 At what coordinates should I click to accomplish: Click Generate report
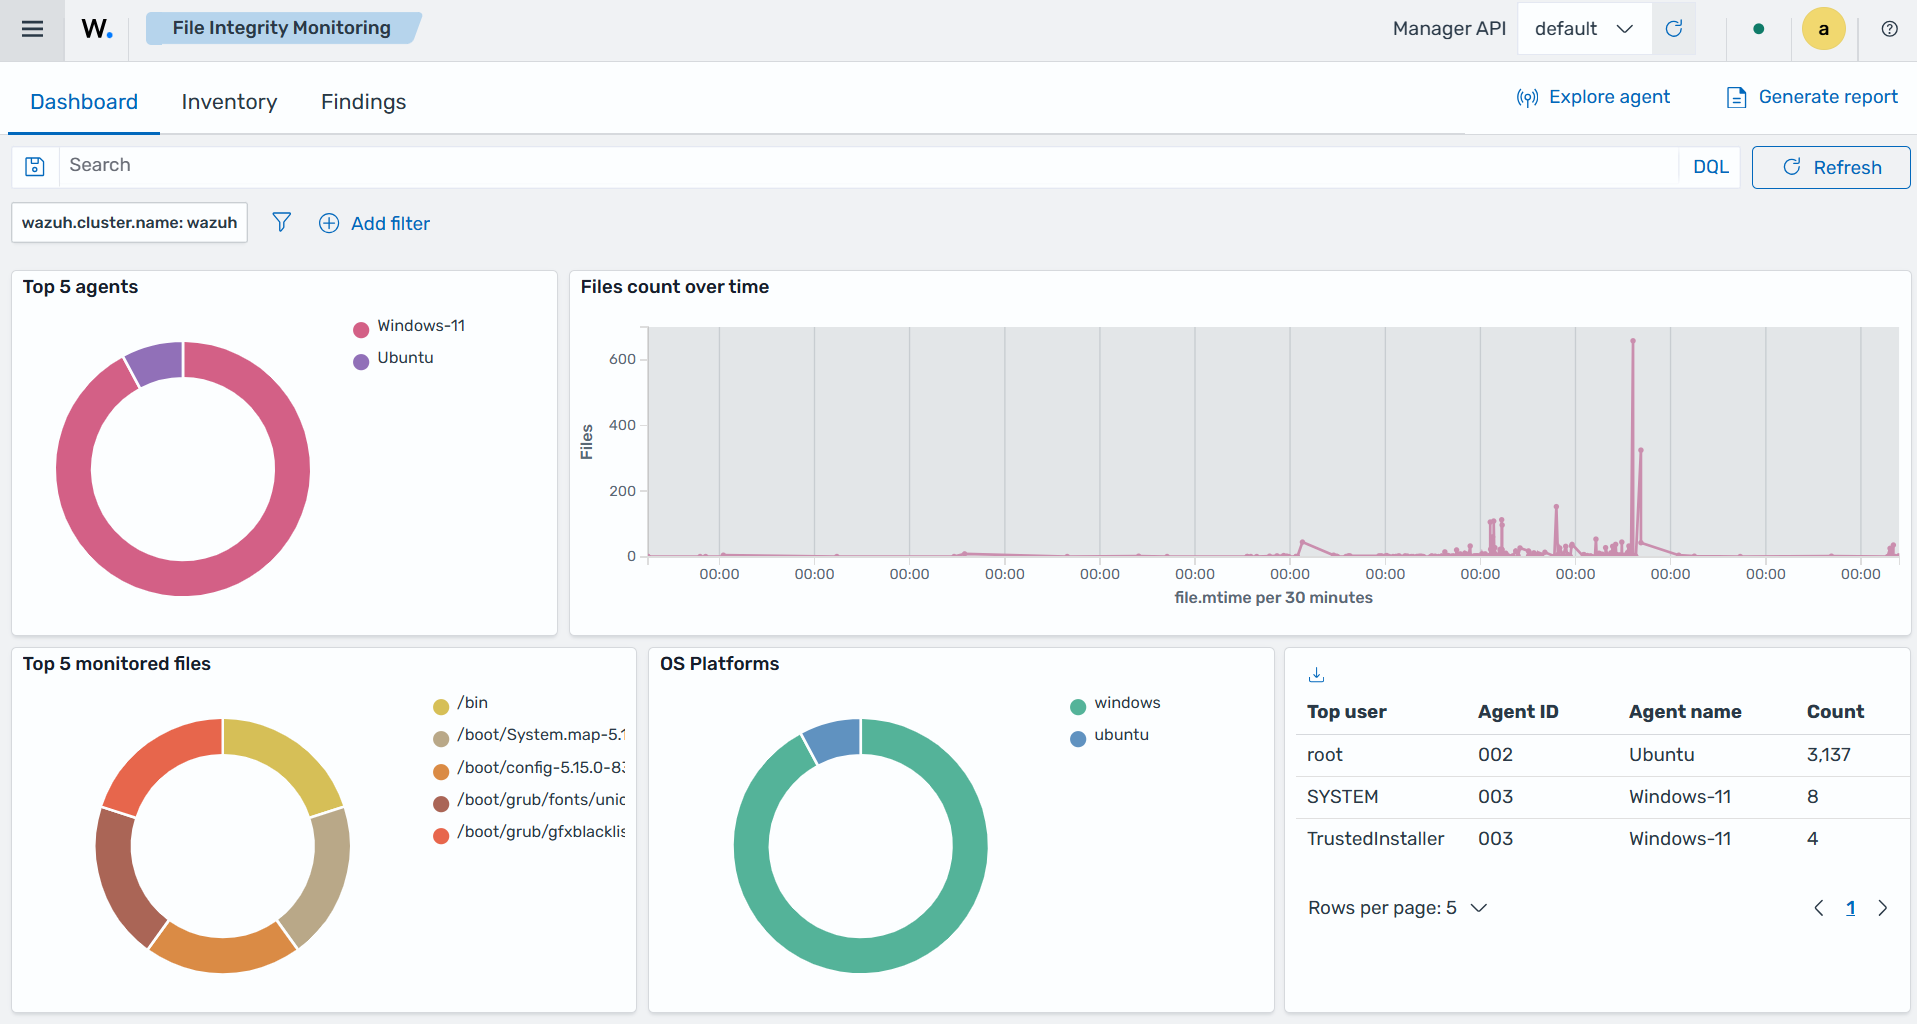pos(1812,97)
